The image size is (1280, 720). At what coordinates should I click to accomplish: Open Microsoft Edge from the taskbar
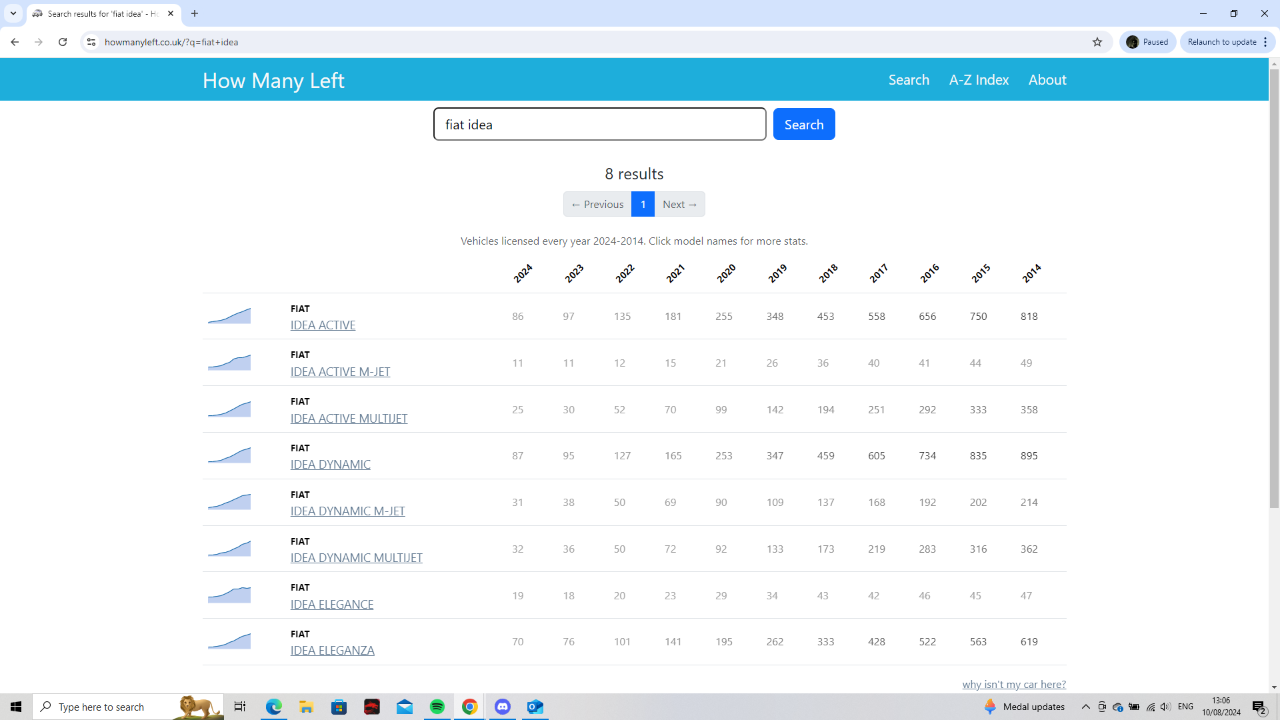click(274, 706)
